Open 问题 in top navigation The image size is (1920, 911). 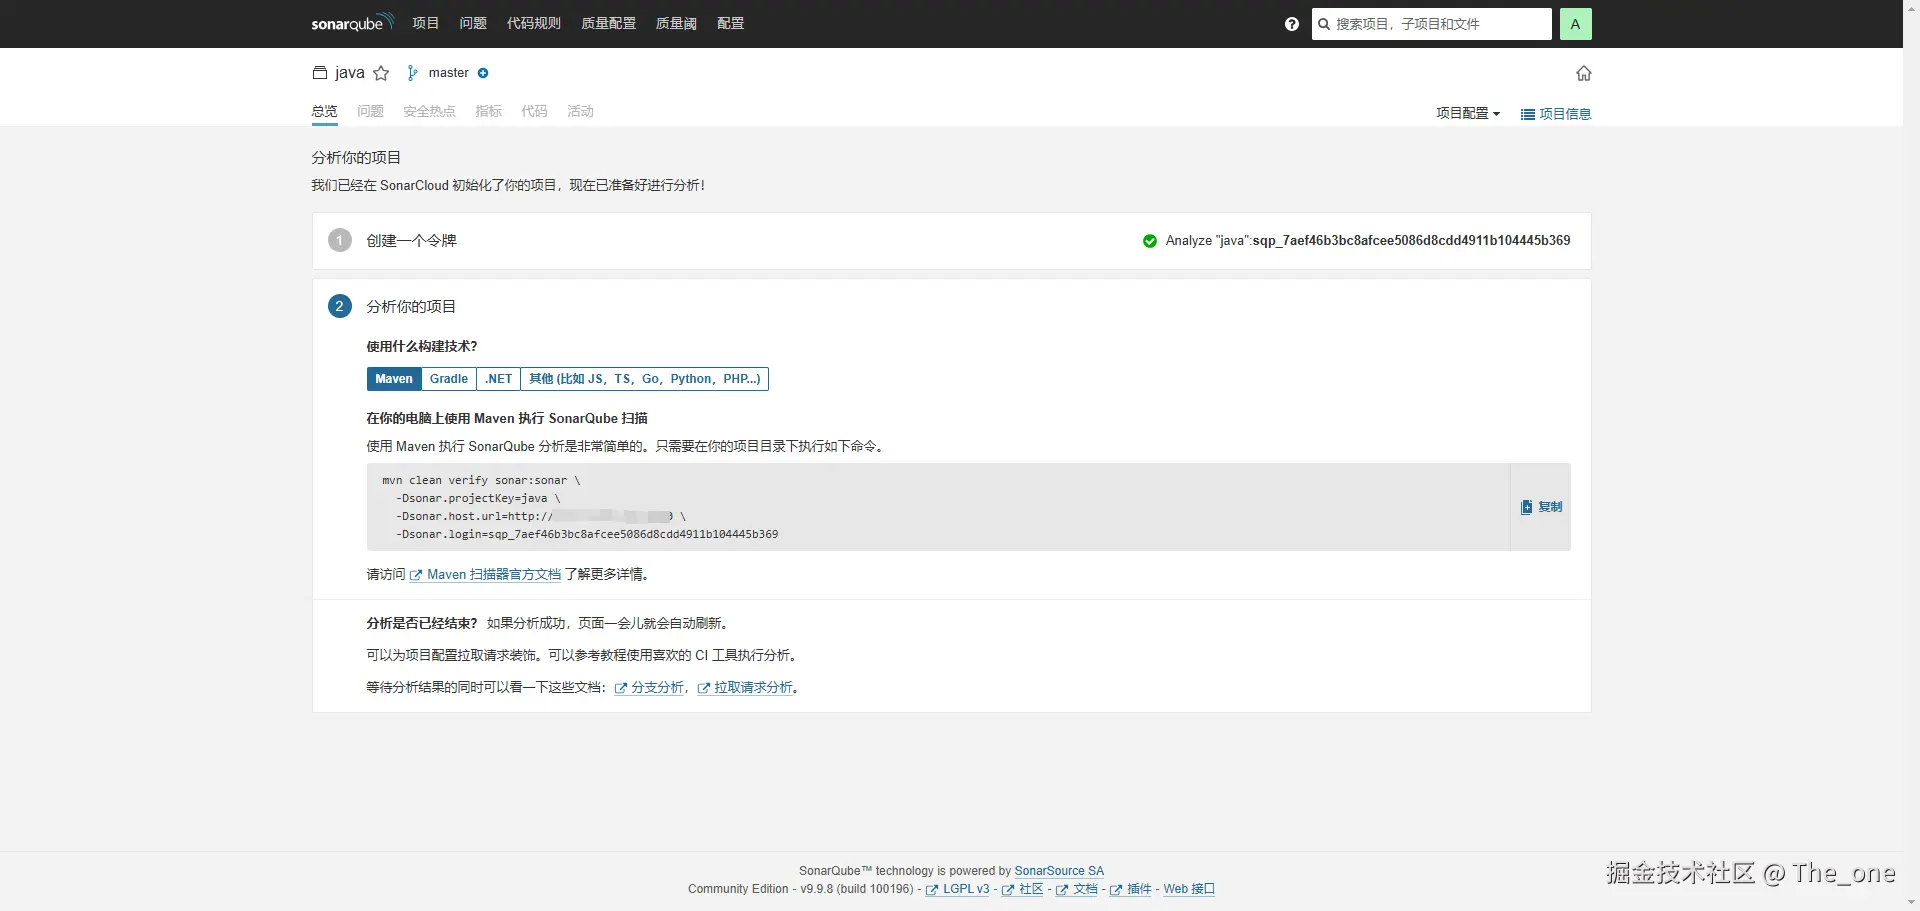[473, 23]
